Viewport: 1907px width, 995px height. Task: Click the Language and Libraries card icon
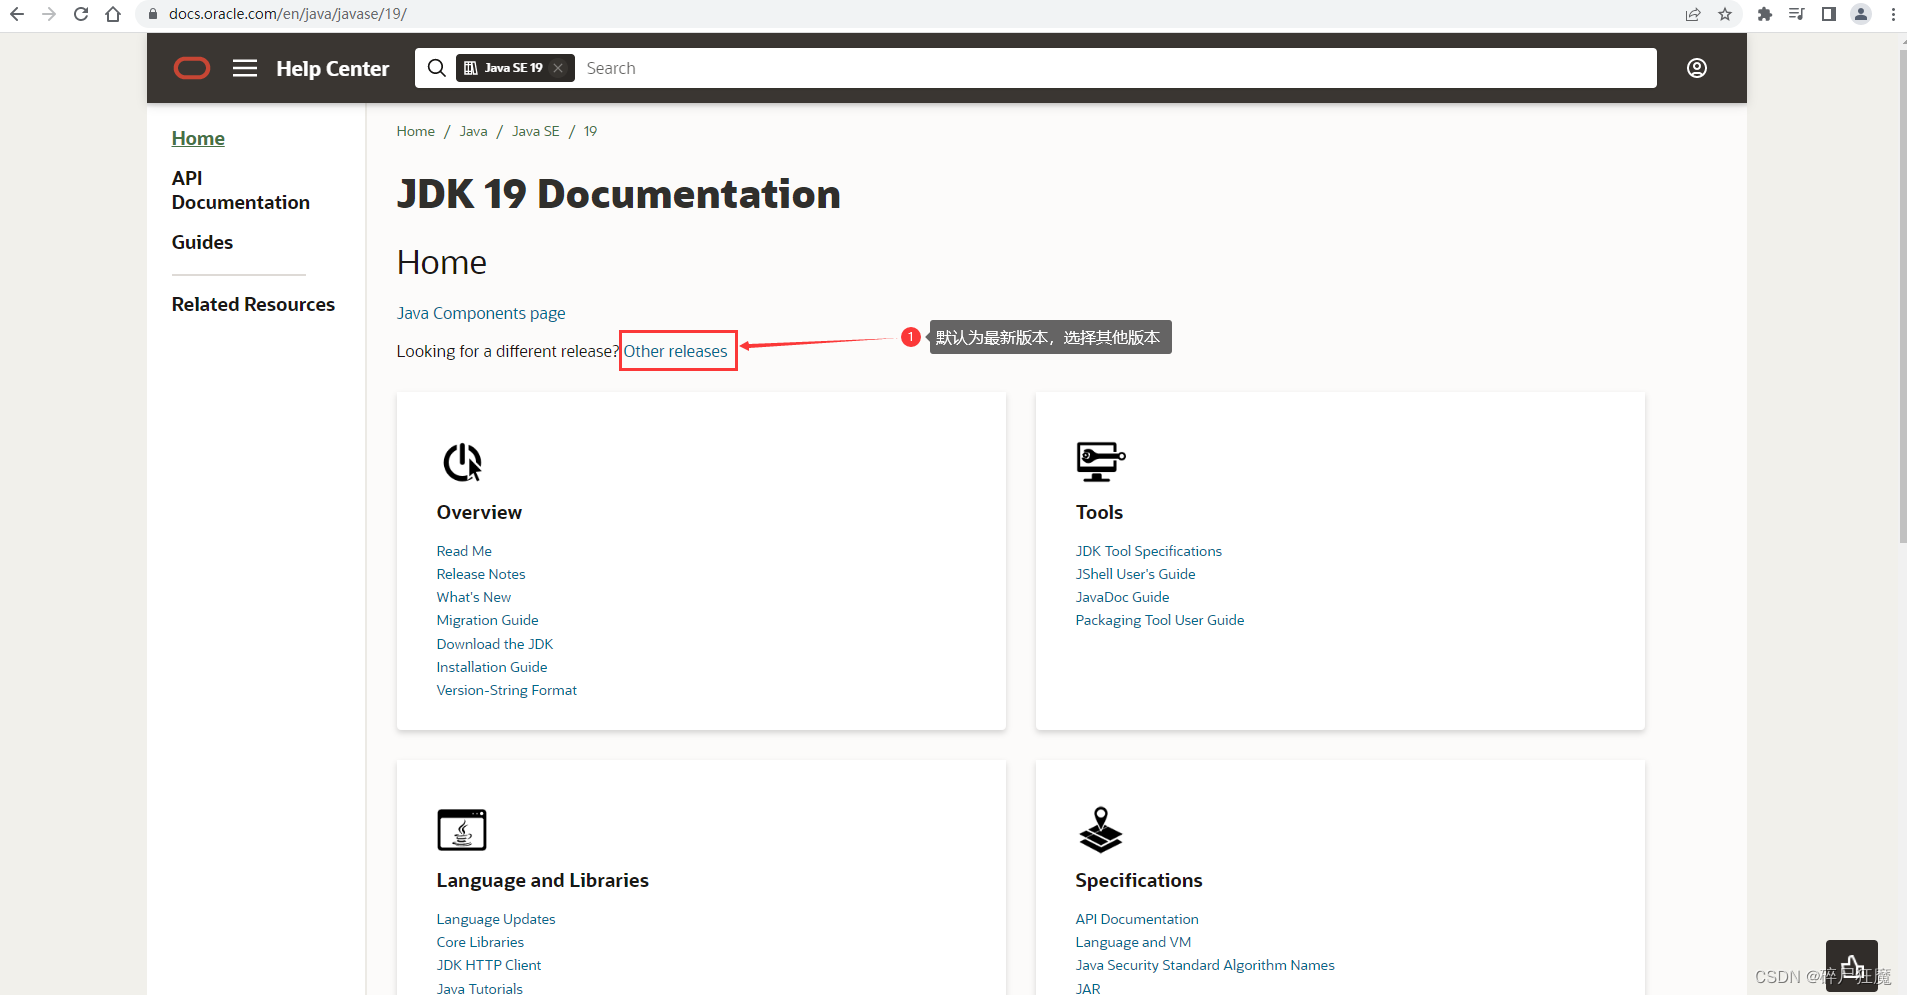coord(462,830)
